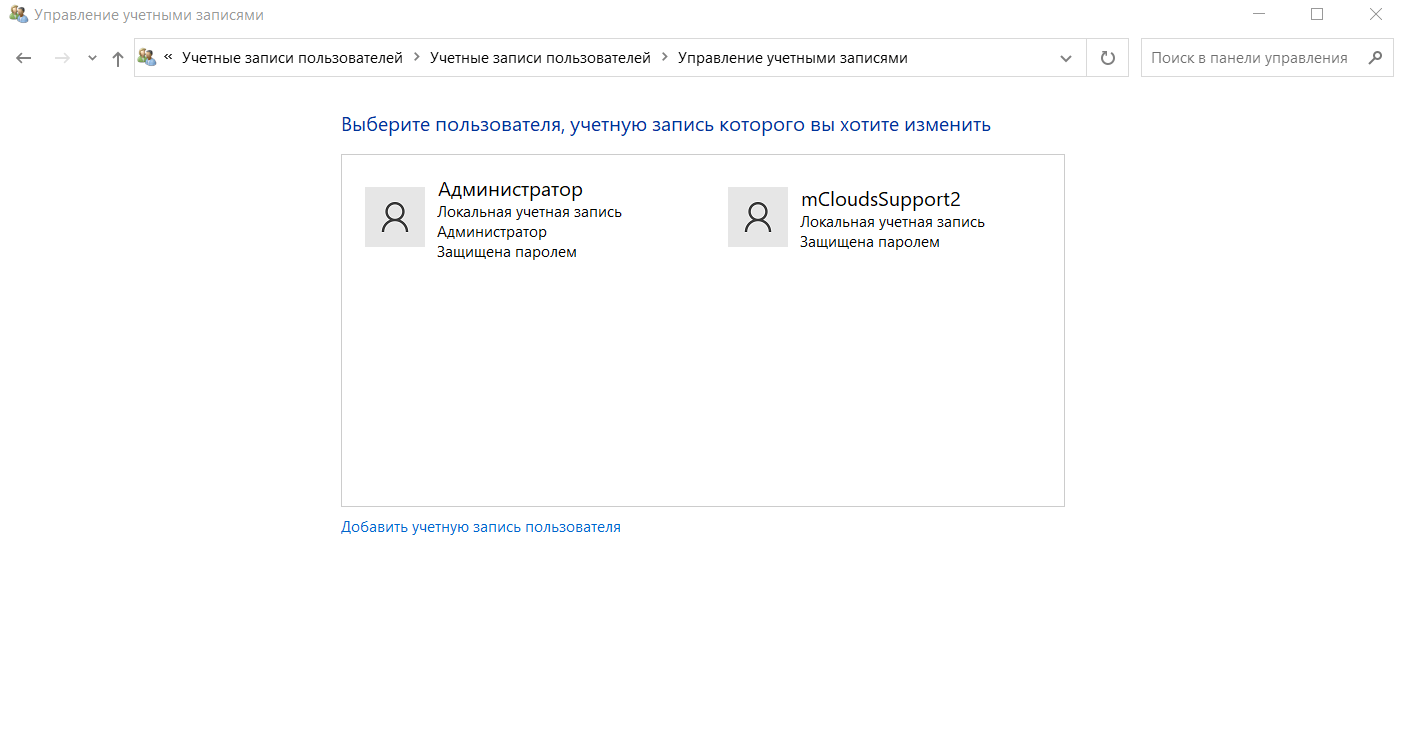Open the mCloudsSupport2 account name
The width and height of the screenshot is (1403, 734).
click(880, 199)
